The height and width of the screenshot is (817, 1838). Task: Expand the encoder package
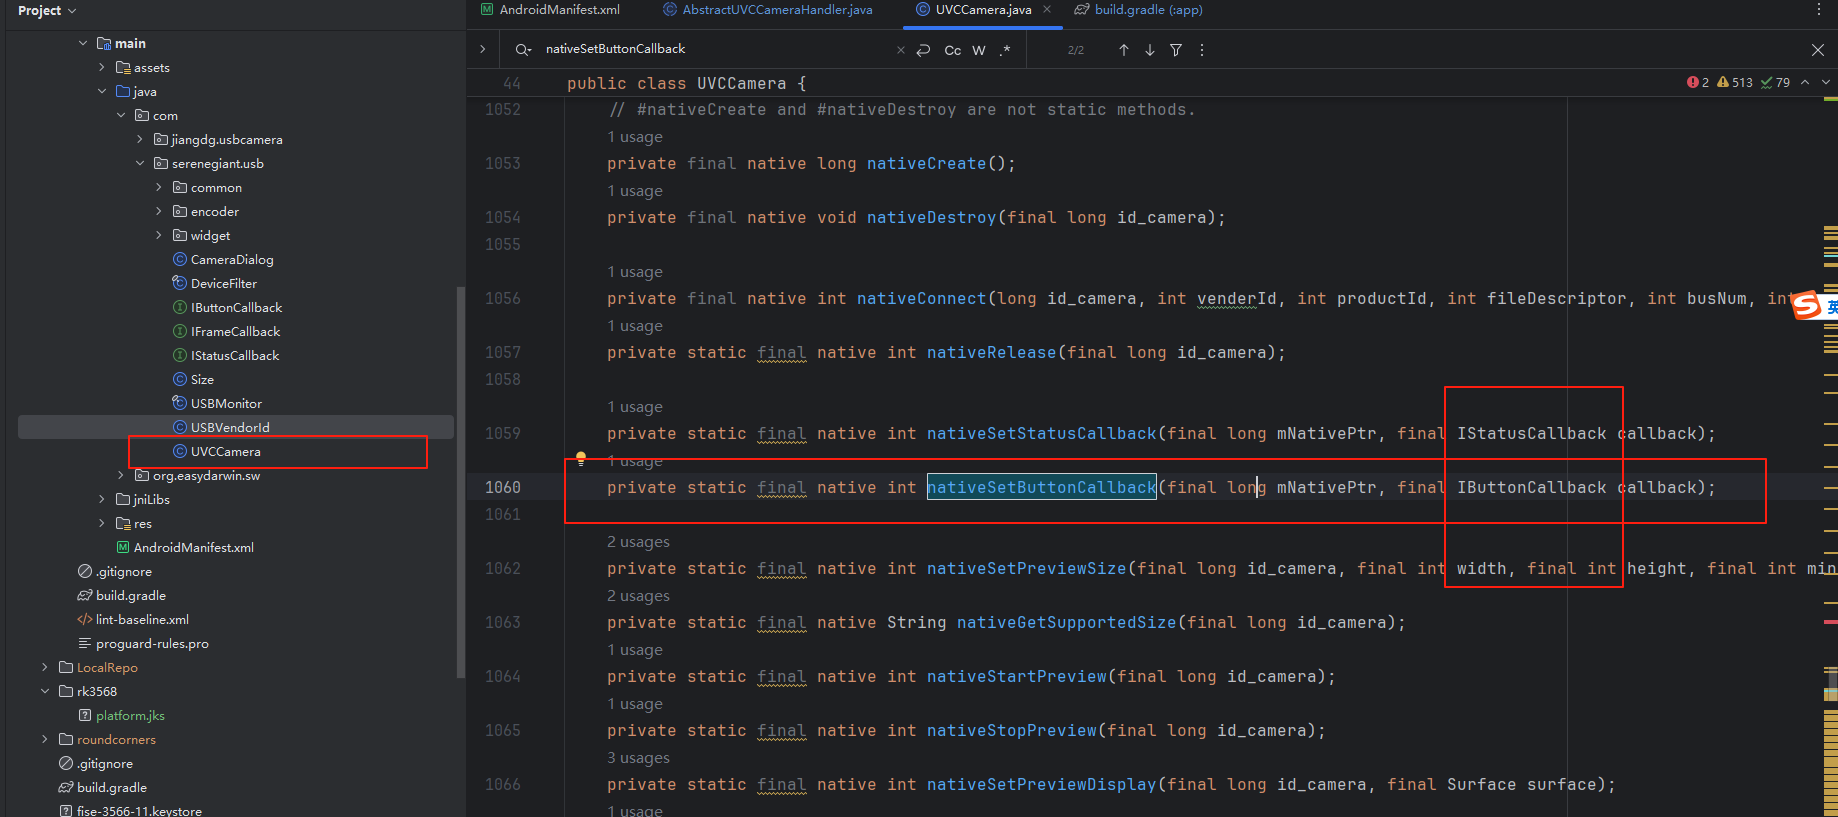point(159,212)
